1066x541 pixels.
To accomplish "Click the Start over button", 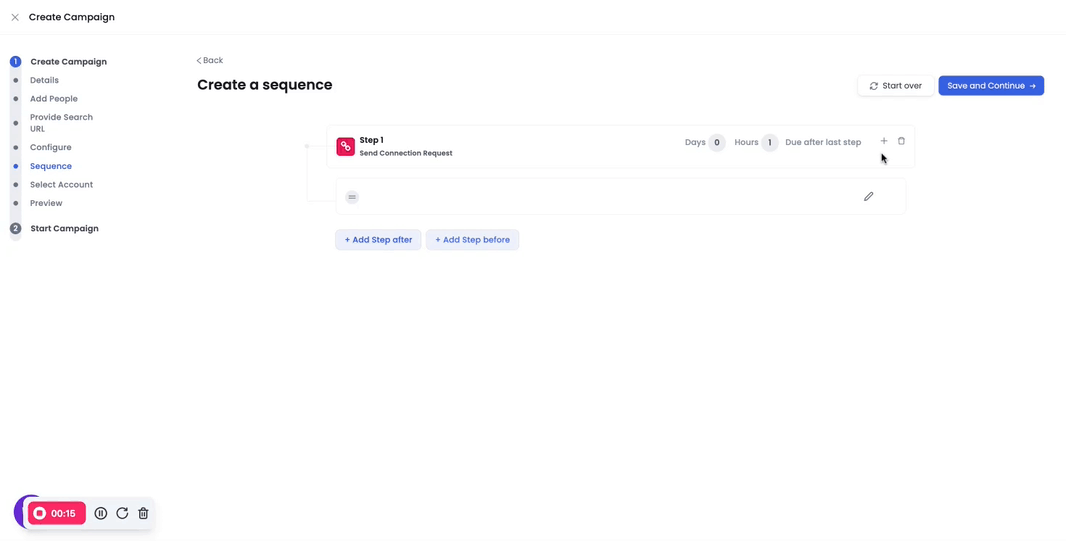I will [x=895, y=86].
